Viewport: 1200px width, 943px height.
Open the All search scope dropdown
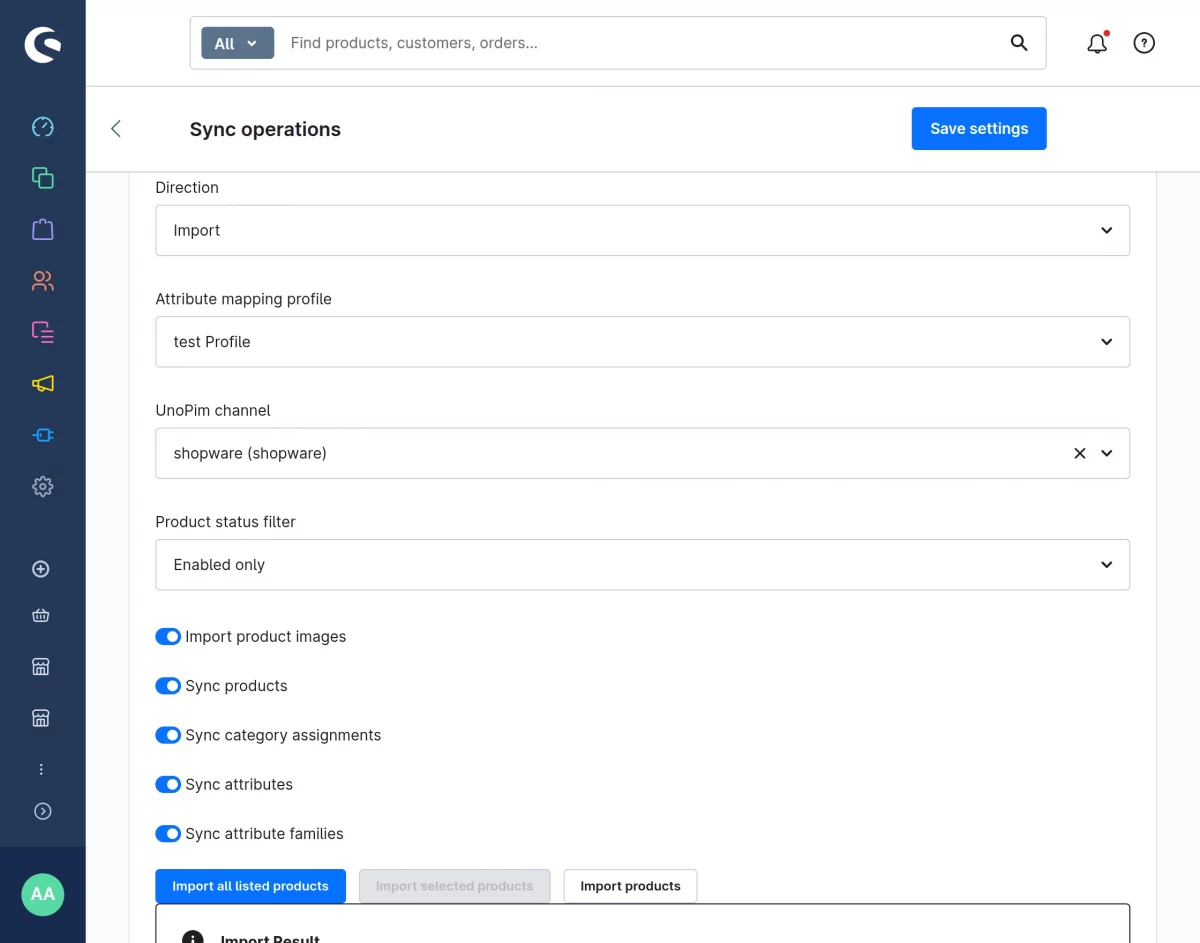(x=237, y=43)
